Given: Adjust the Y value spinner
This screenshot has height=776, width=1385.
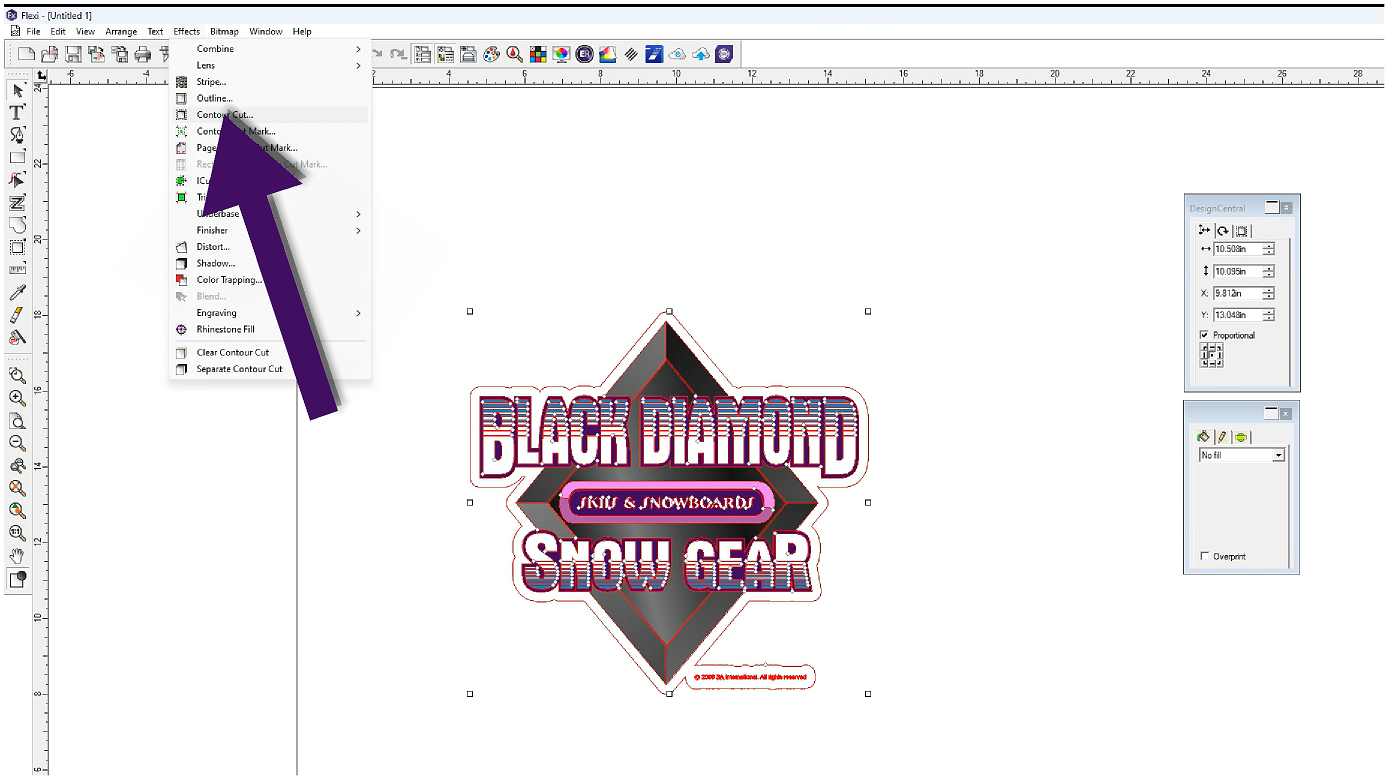Looking at the screenshot, I should [1269, 315].
